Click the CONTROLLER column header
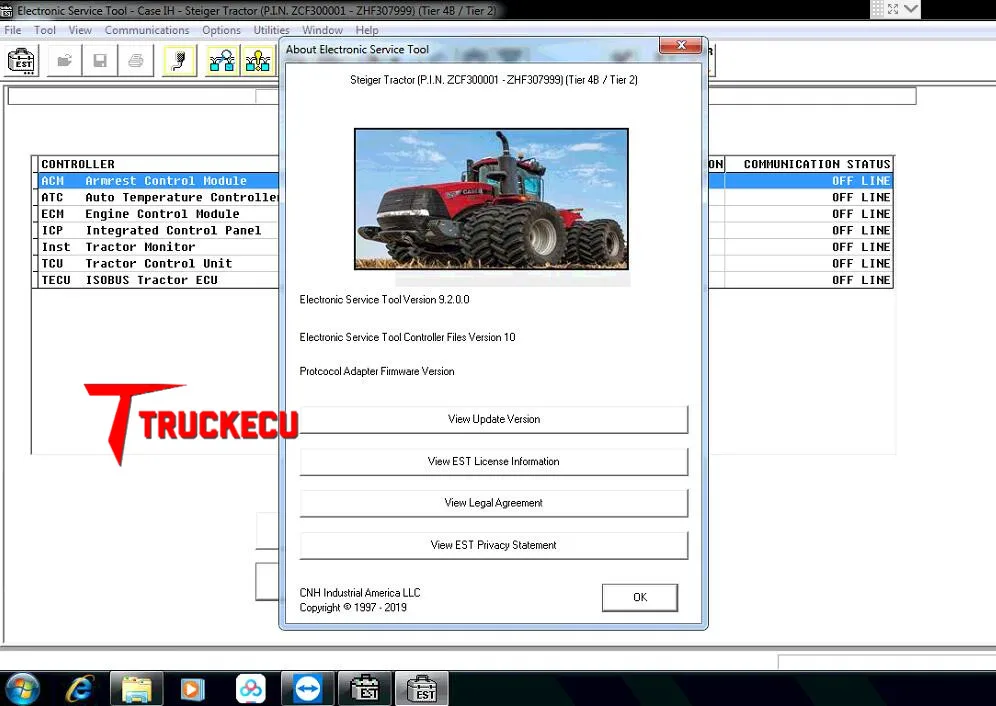 [x=159, y=164]
